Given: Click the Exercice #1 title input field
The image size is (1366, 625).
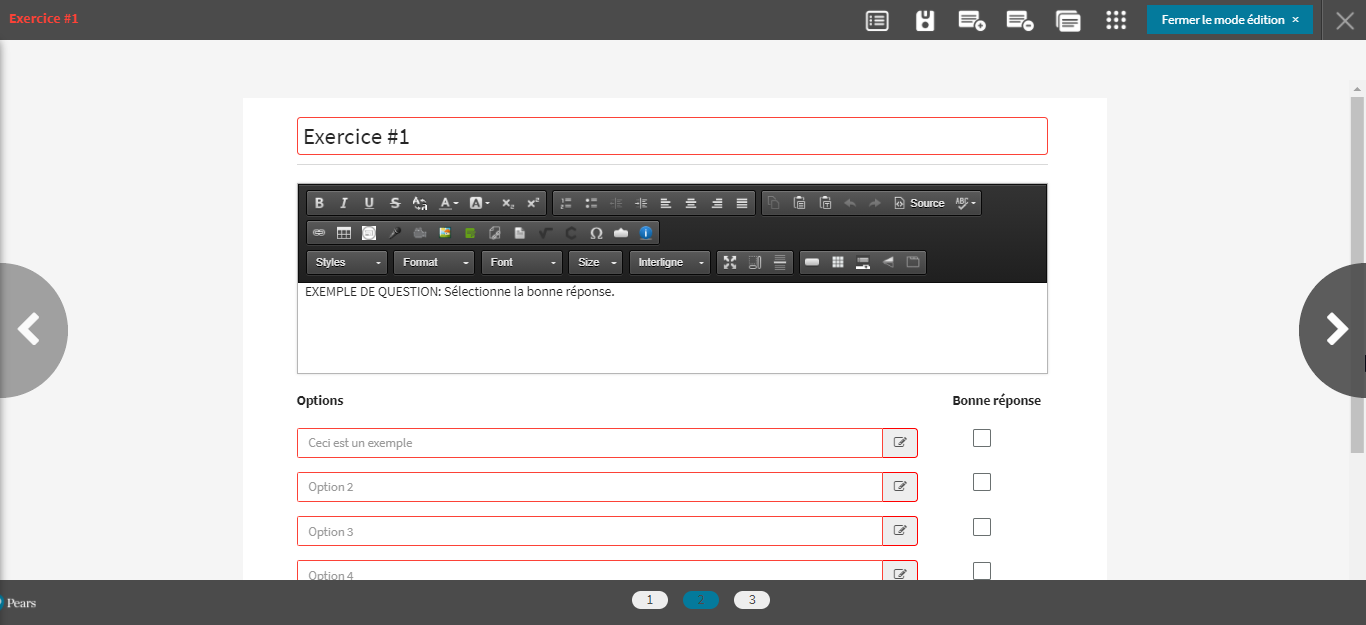Looking at the screenshot, I should pyautogui.click(x=672, y=136).
